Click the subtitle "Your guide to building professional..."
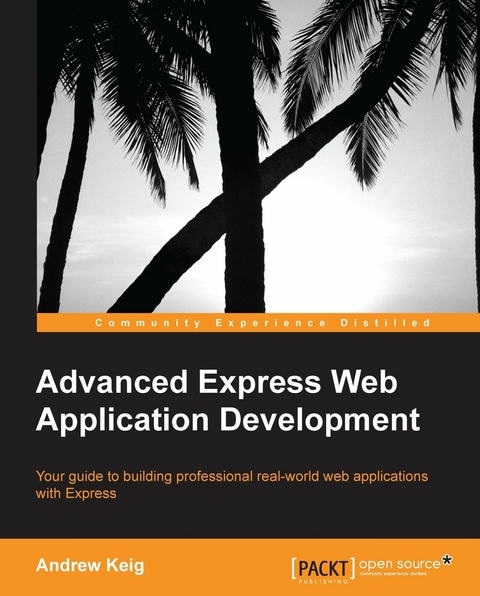This screenshot has width=480, height=596. pos(232,484)
